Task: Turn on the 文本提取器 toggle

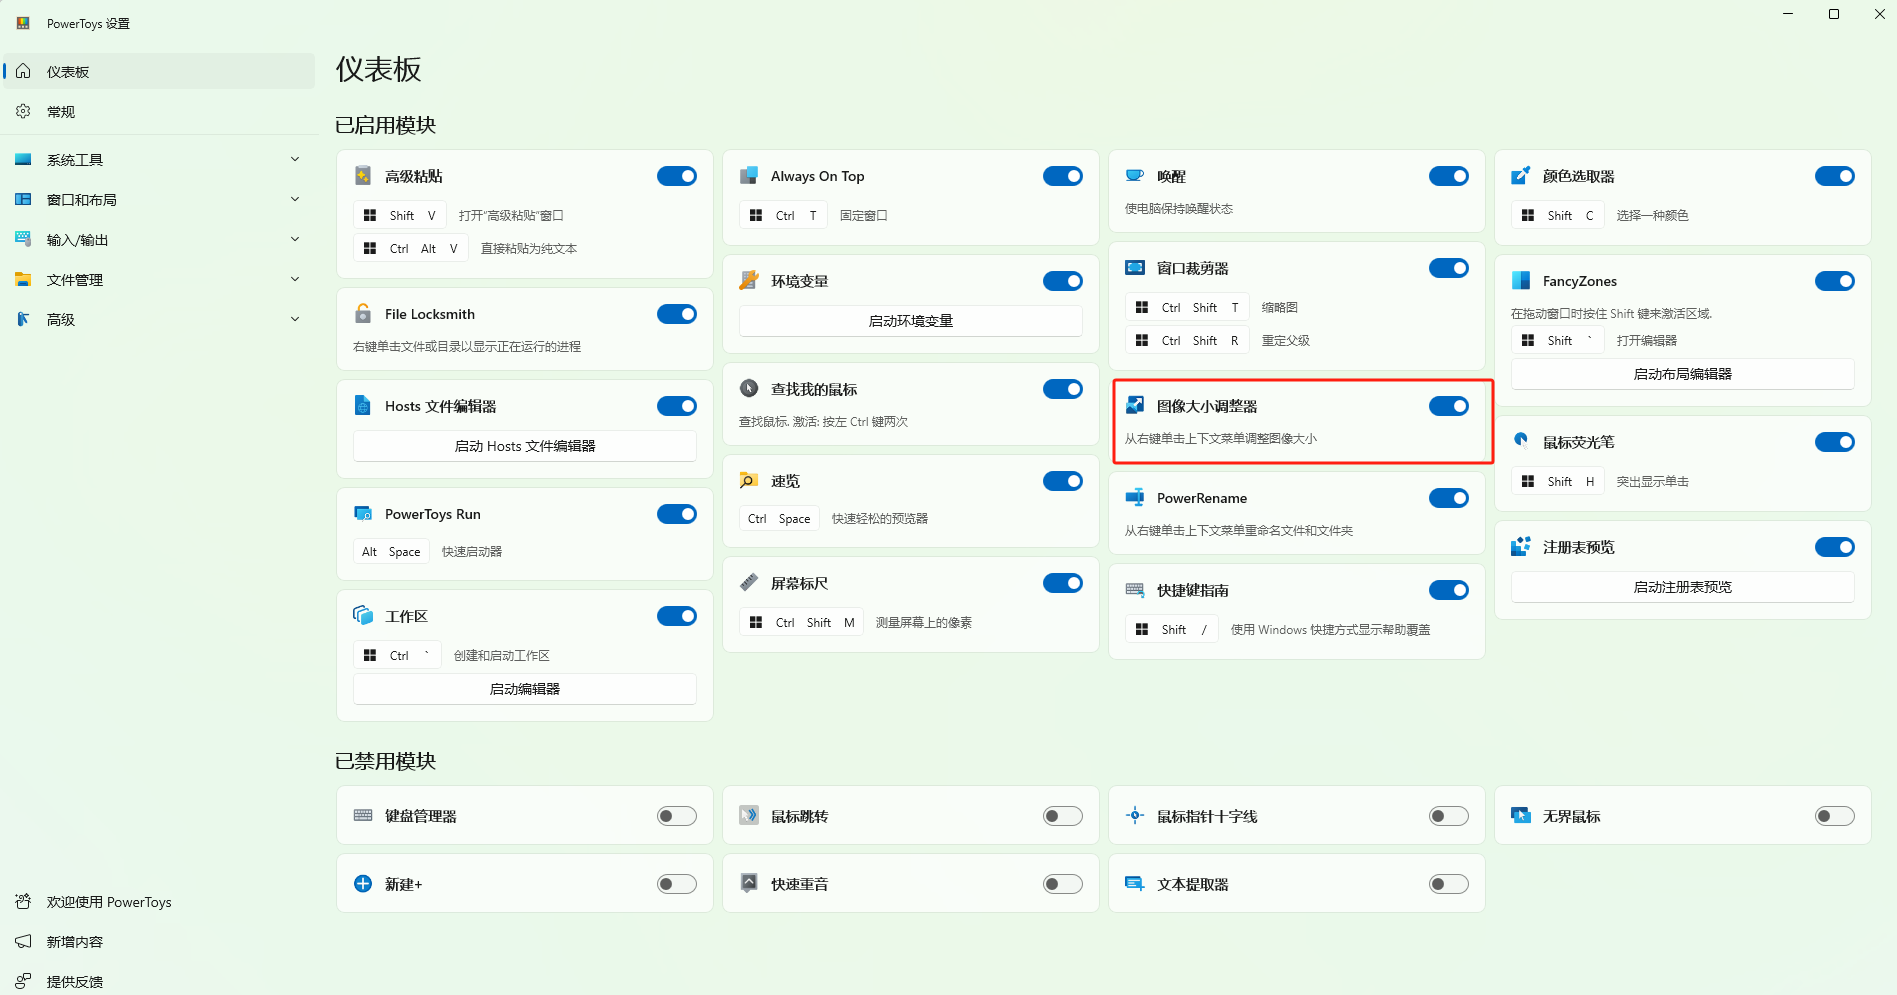Action: tap(1449, 884)
